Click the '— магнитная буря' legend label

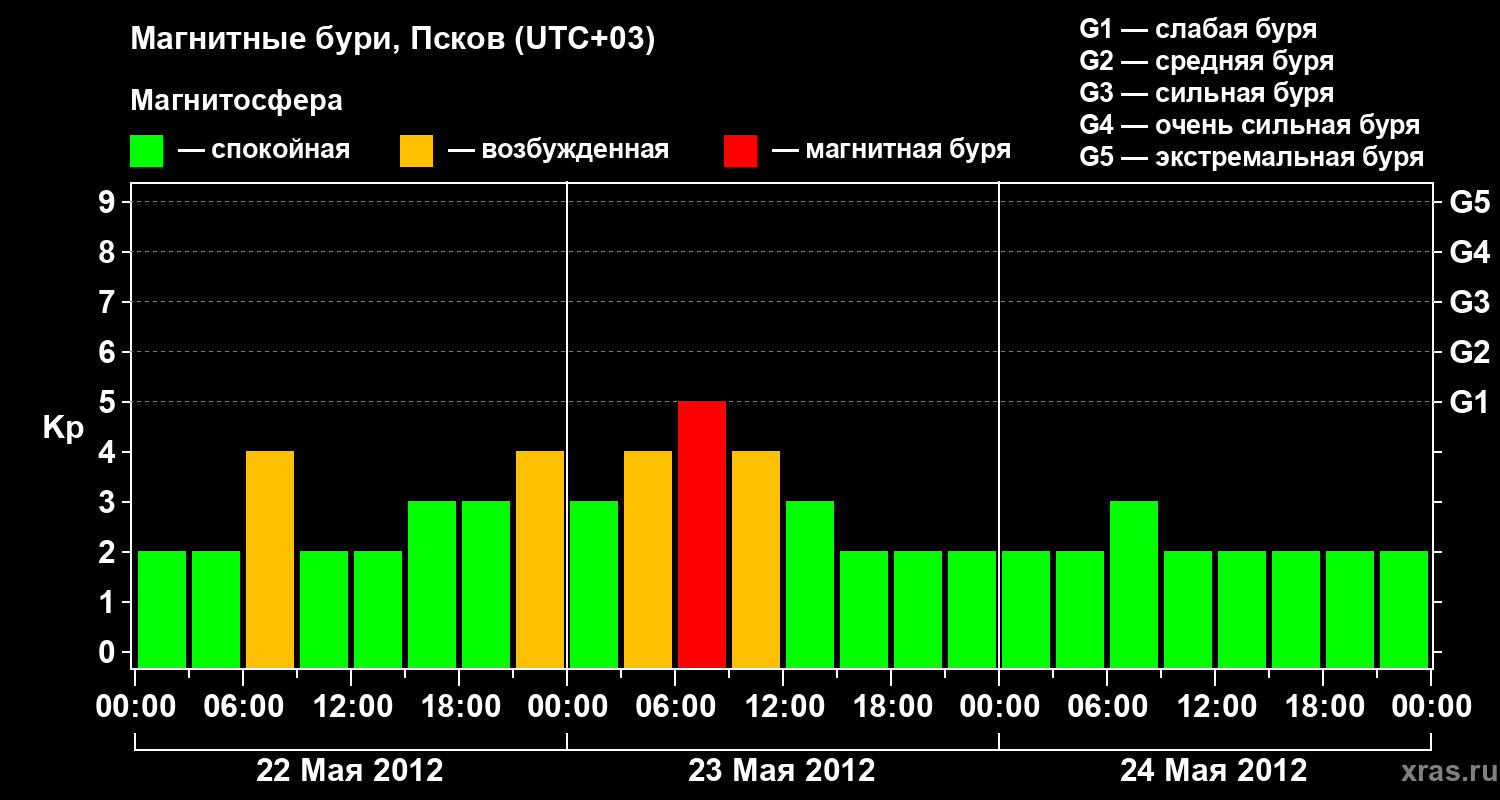892,151
